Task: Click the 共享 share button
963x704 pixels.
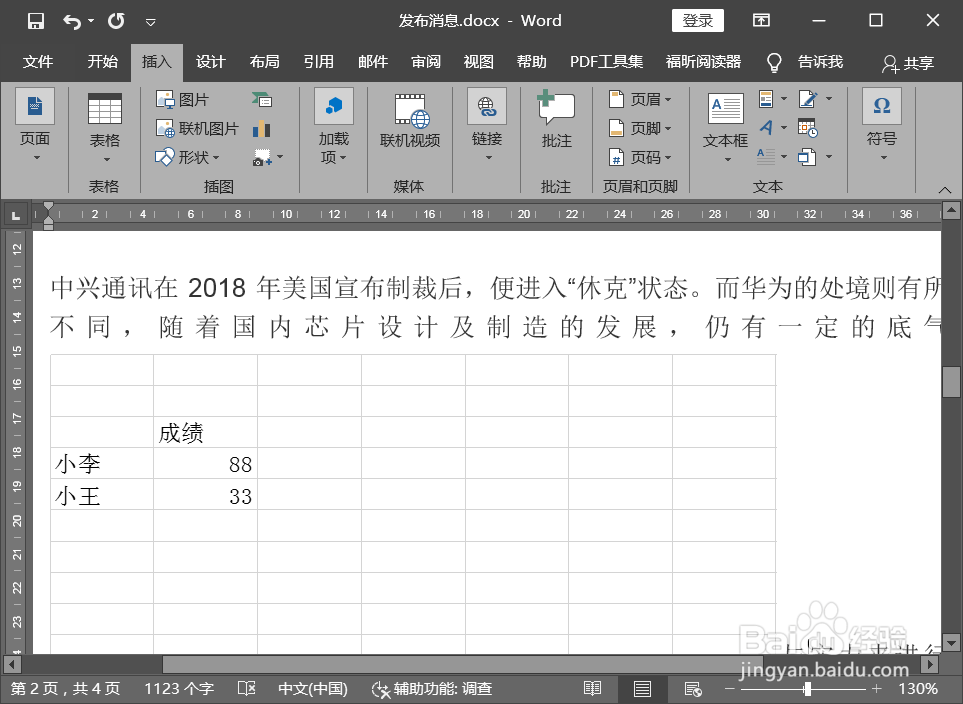Action: [908, 63]
